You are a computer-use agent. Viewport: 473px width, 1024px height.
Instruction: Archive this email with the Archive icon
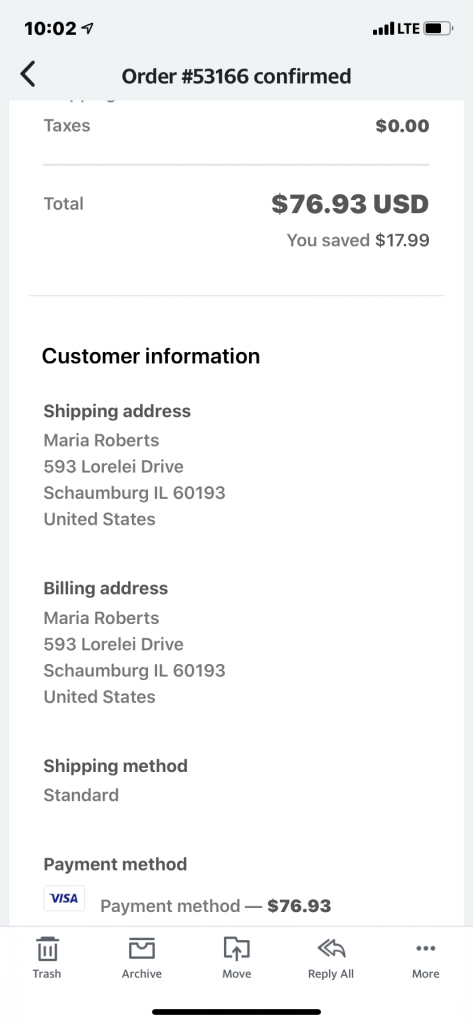tap(142, 949)
